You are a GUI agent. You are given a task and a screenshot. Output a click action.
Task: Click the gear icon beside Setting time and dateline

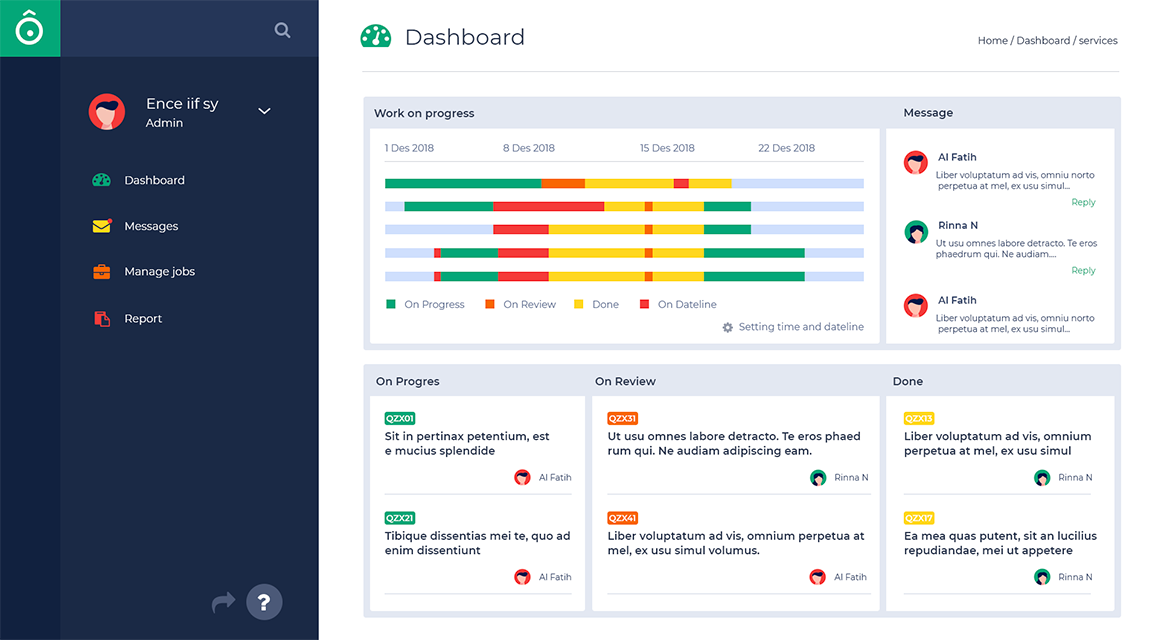tap(728, 327)
